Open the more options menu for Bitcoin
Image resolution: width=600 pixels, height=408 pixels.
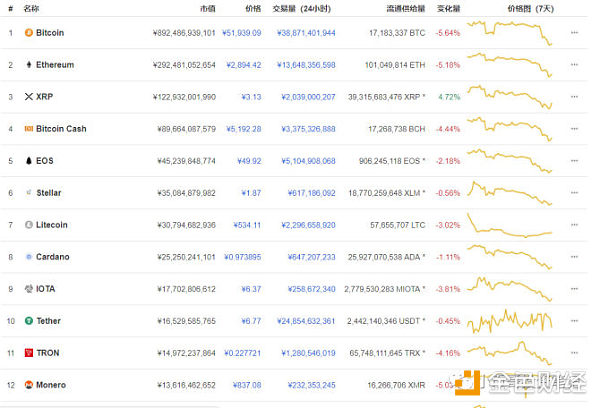(x=574, y=33)
